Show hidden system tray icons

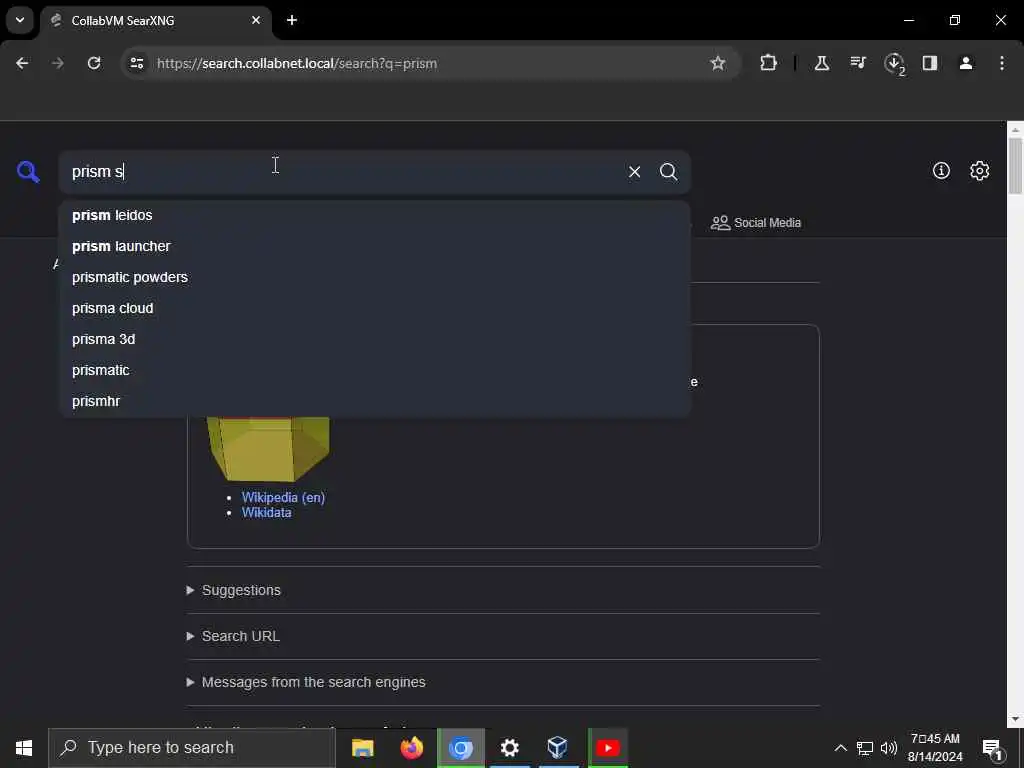(840, 748)
